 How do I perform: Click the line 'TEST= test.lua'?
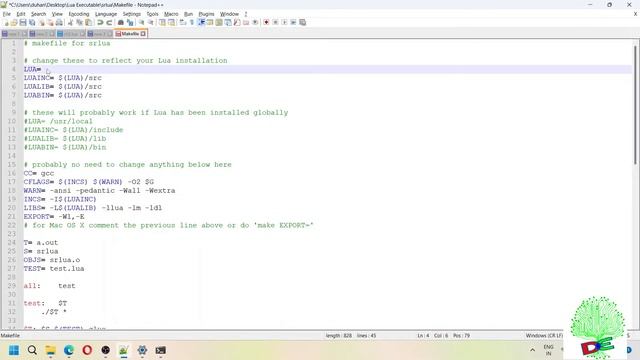(x=54, y=269)
